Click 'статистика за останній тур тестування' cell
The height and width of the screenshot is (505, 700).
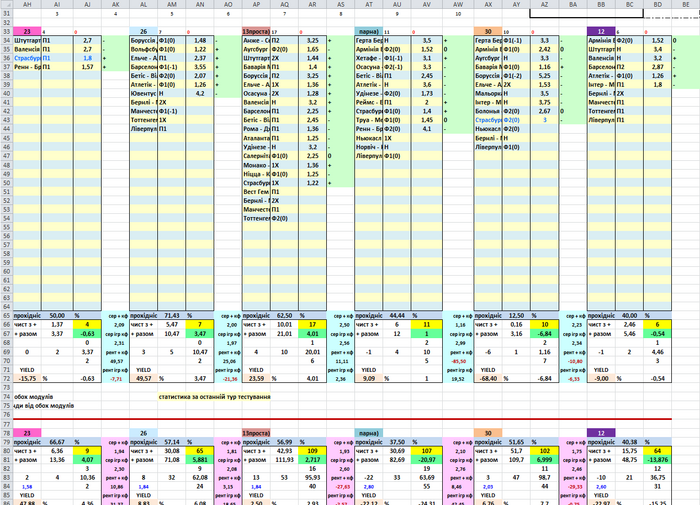click(x=214, y=396)
